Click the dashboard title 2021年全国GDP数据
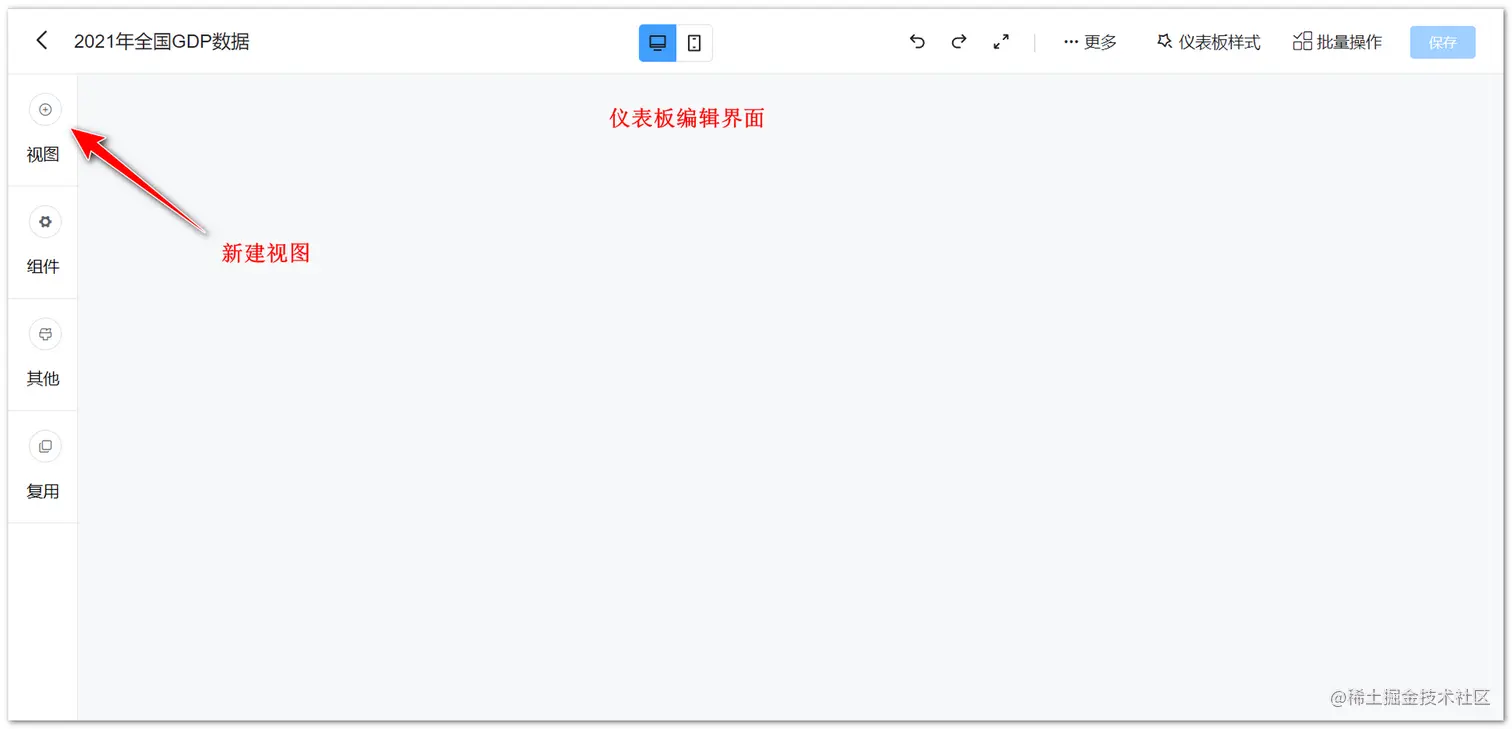The image size is (1512, 729). point(162,42)
